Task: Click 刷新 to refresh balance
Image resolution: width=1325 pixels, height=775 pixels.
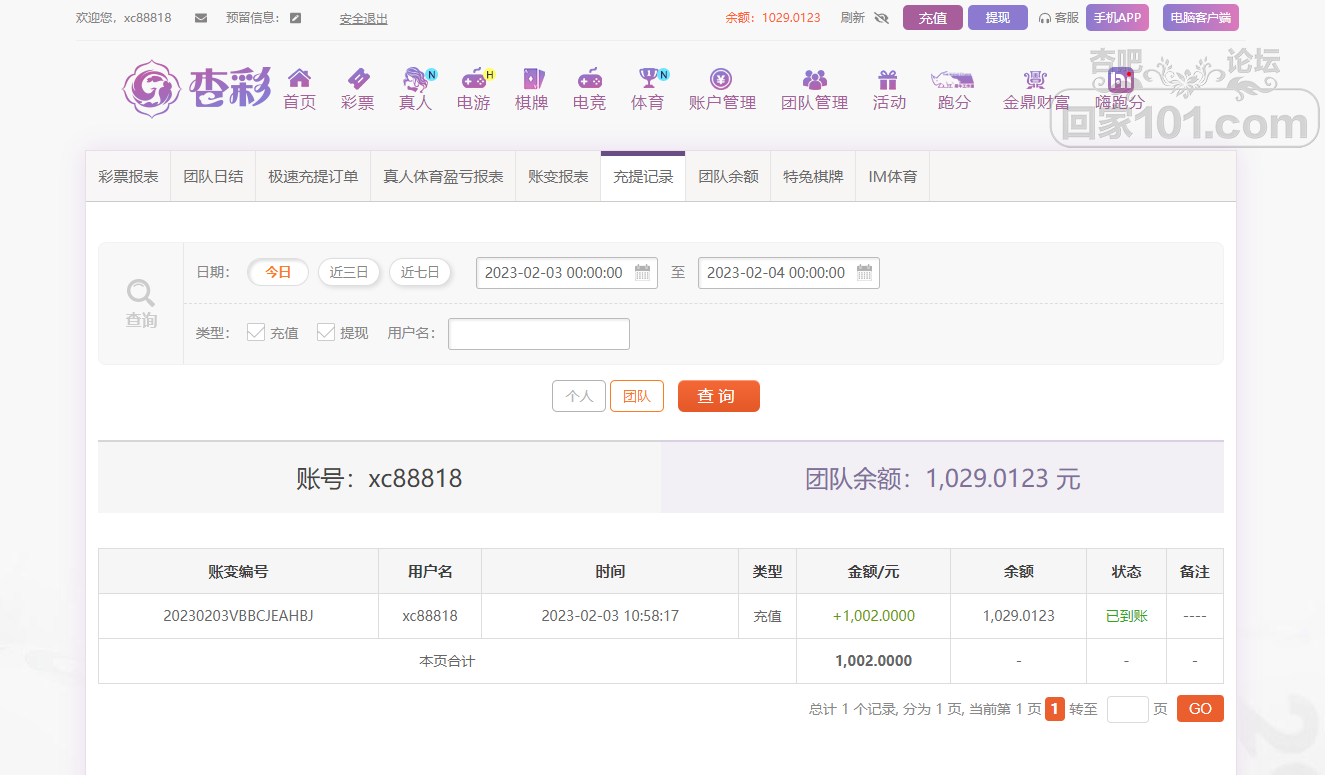Action: (852, 18)
